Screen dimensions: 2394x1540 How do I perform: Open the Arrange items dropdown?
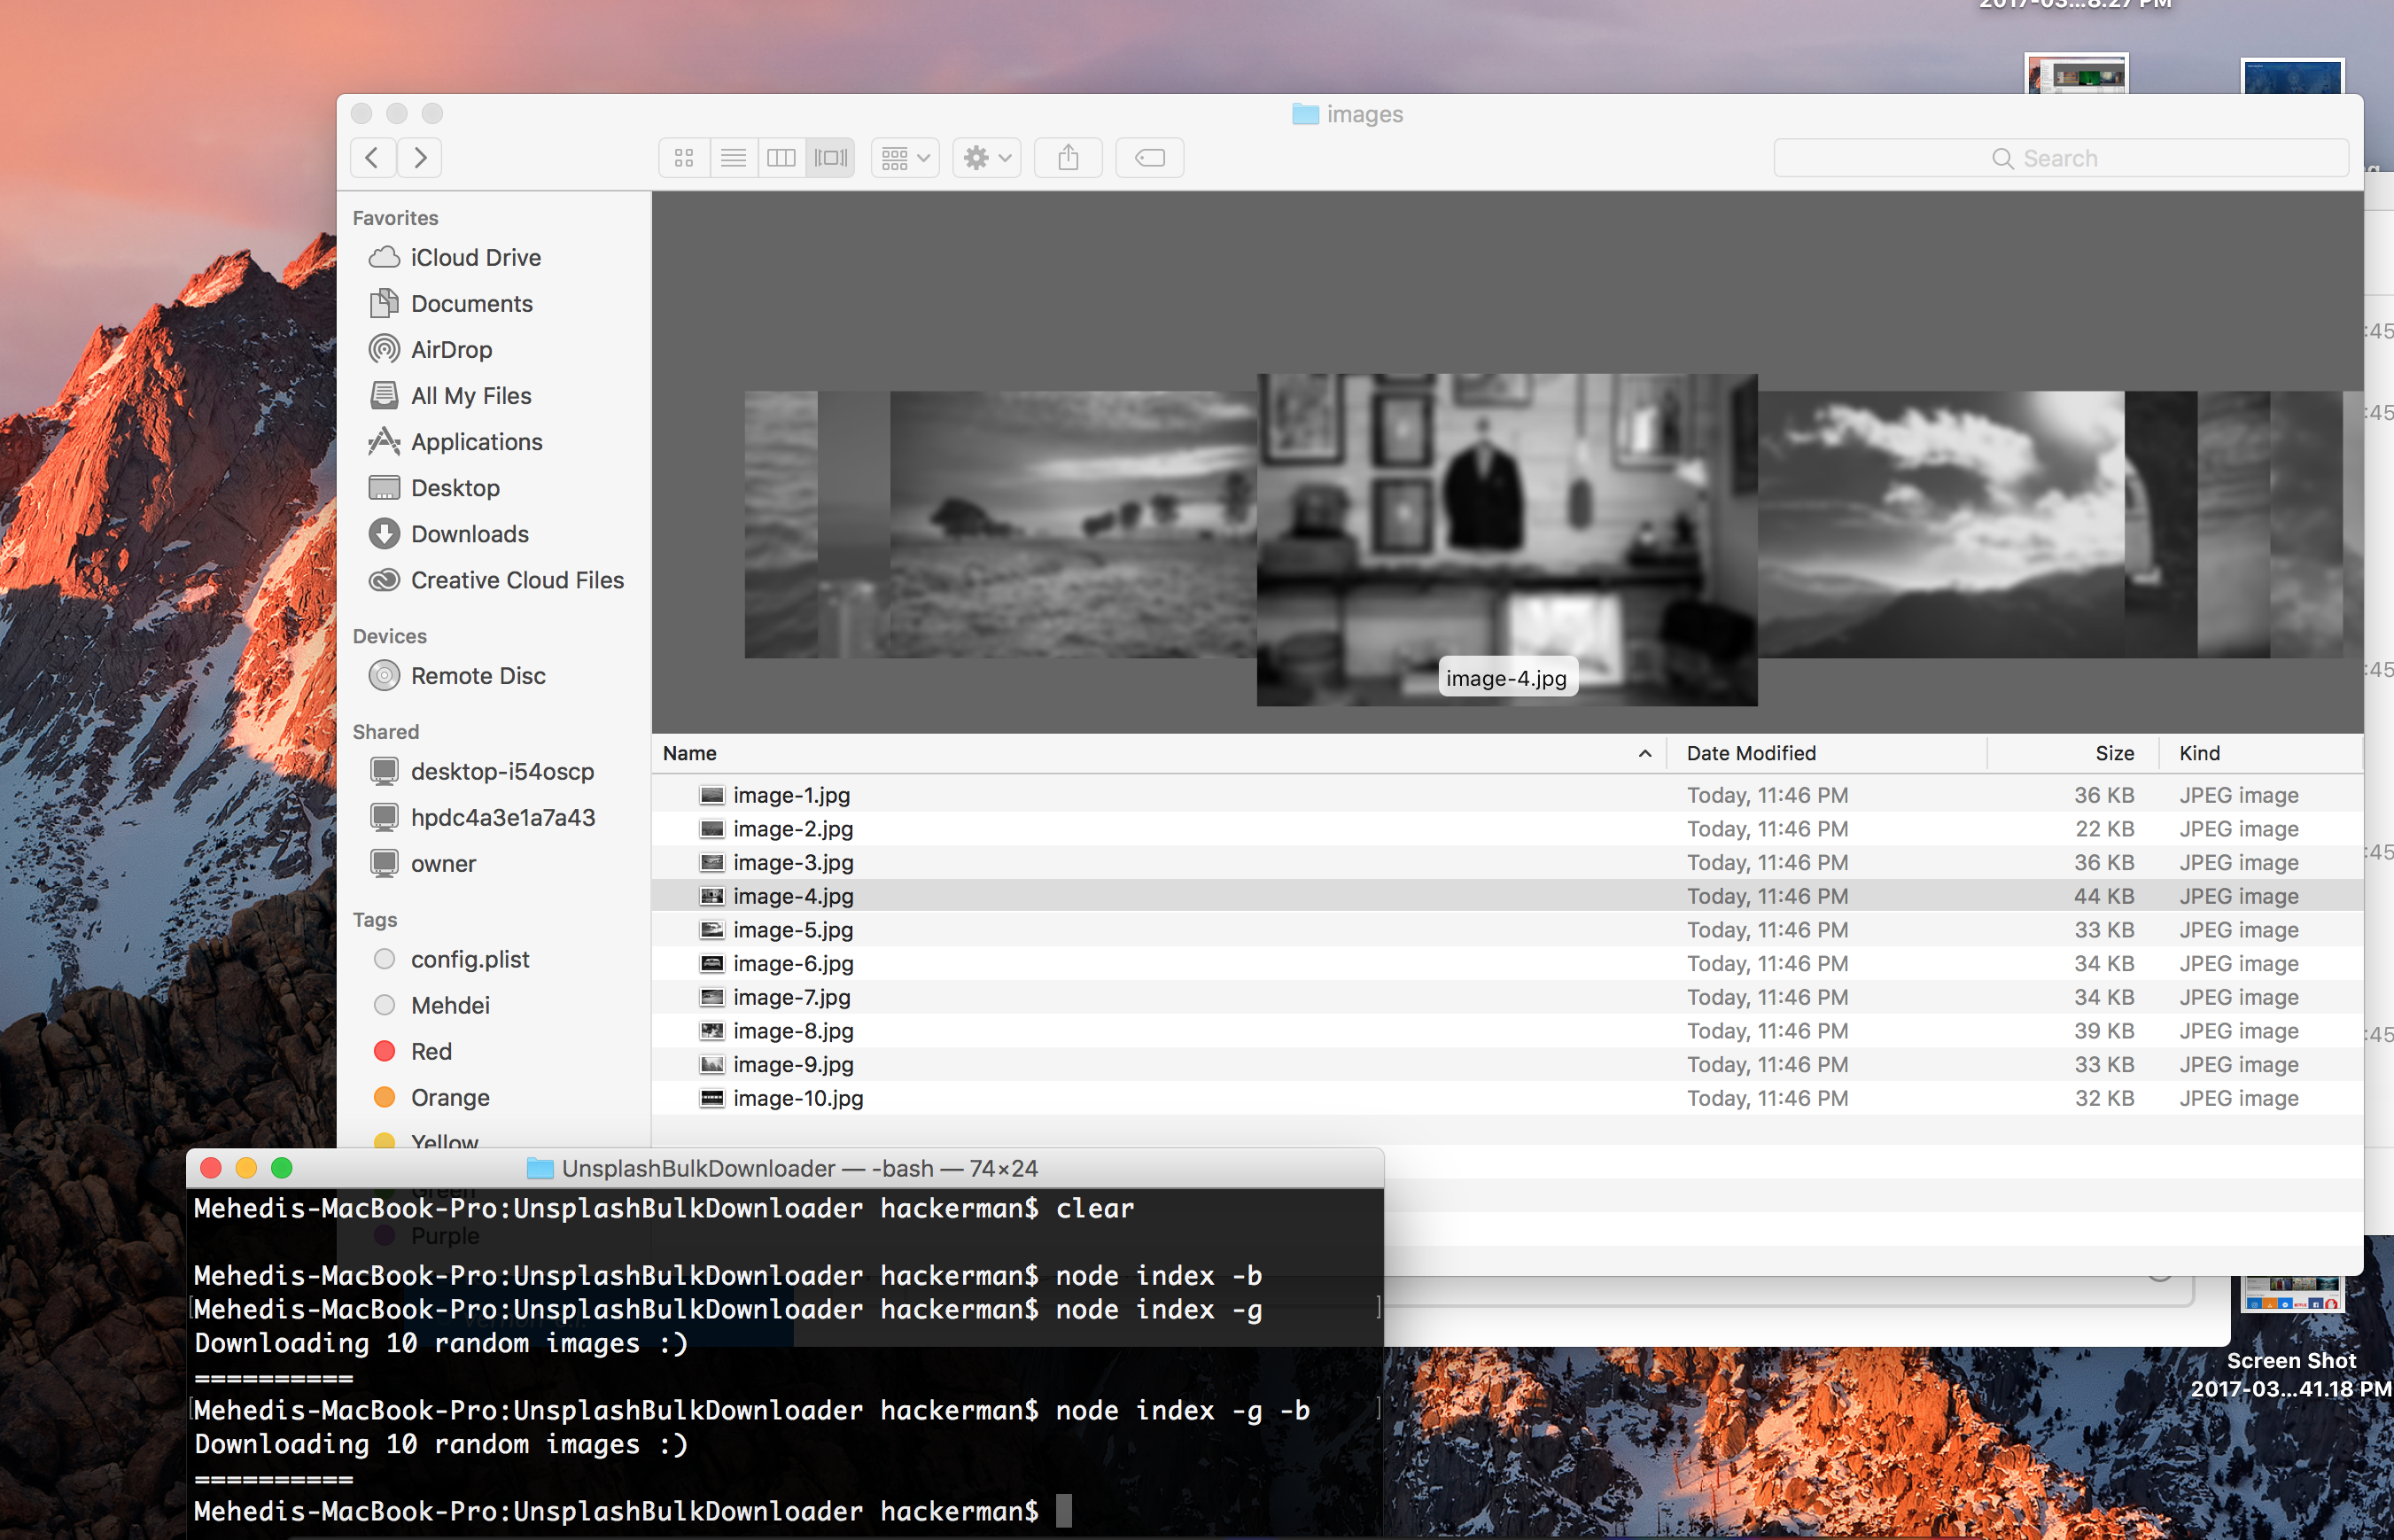(905, 158)
